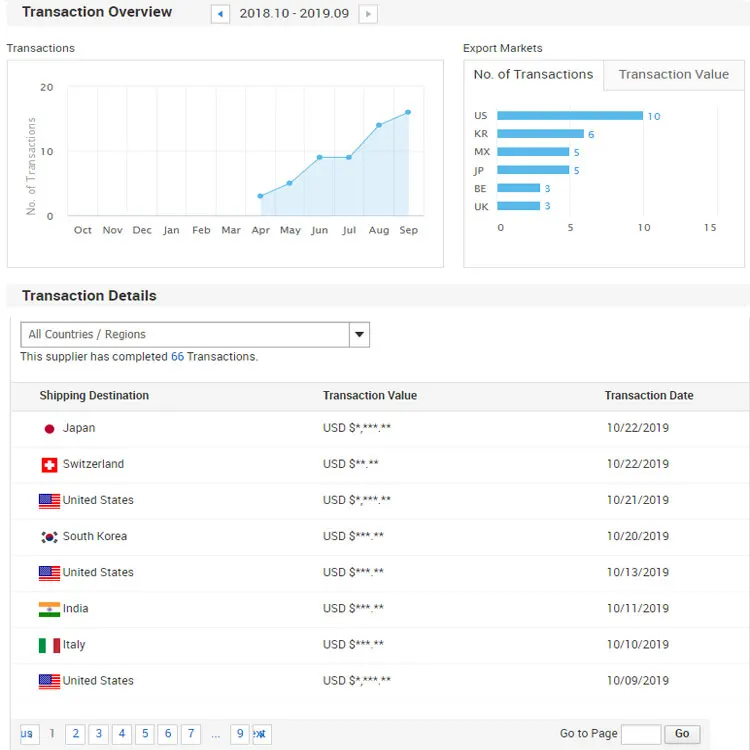Click the 66 transactions count link

[x=177, y=357]
